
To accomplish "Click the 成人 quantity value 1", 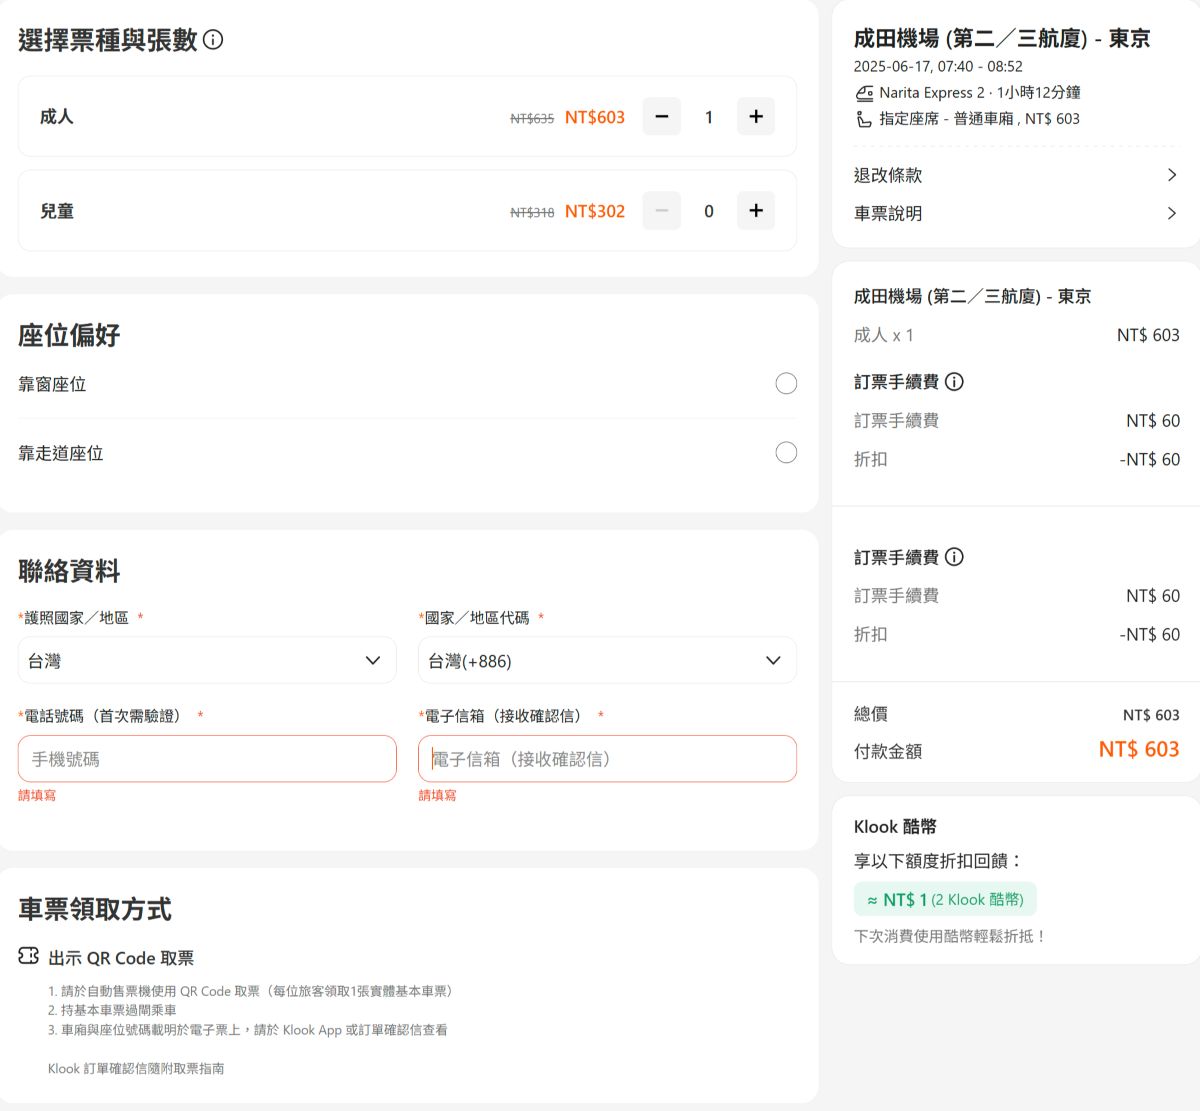I will 709,117.
